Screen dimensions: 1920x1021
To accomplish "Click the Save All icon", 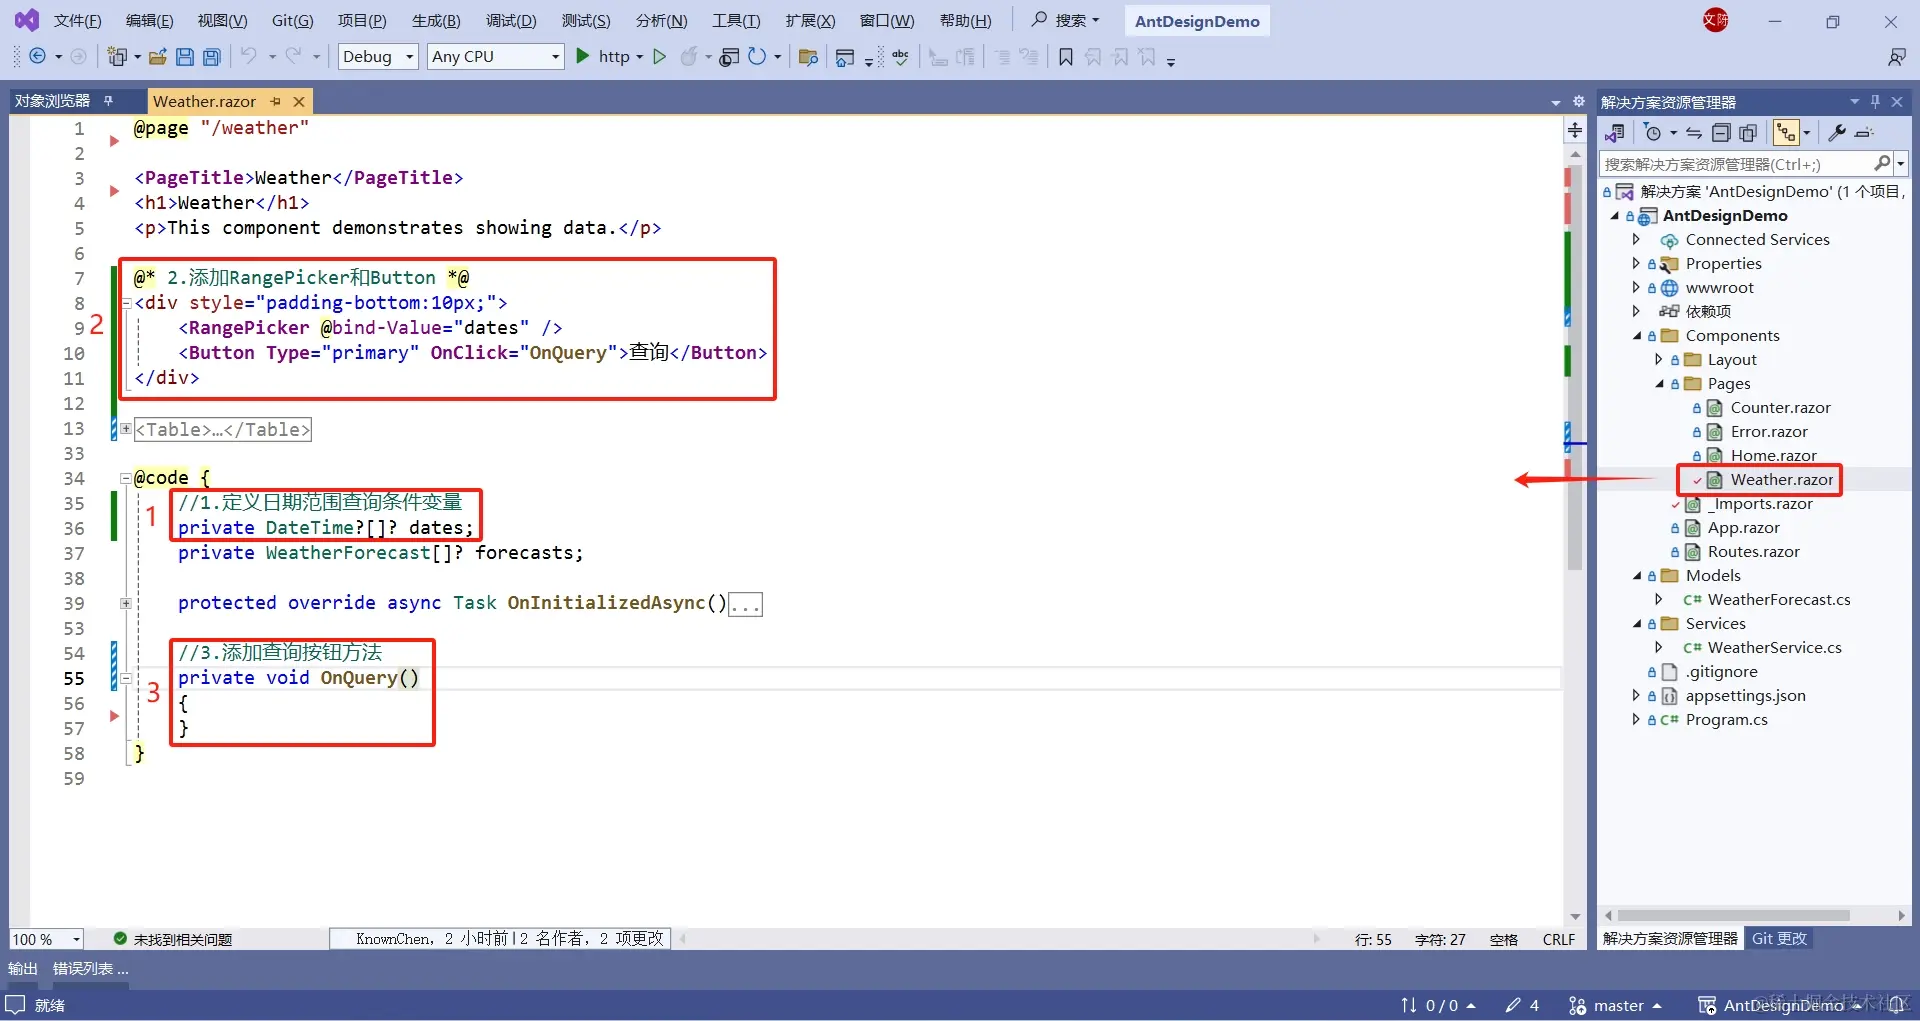I will [212, 57].
